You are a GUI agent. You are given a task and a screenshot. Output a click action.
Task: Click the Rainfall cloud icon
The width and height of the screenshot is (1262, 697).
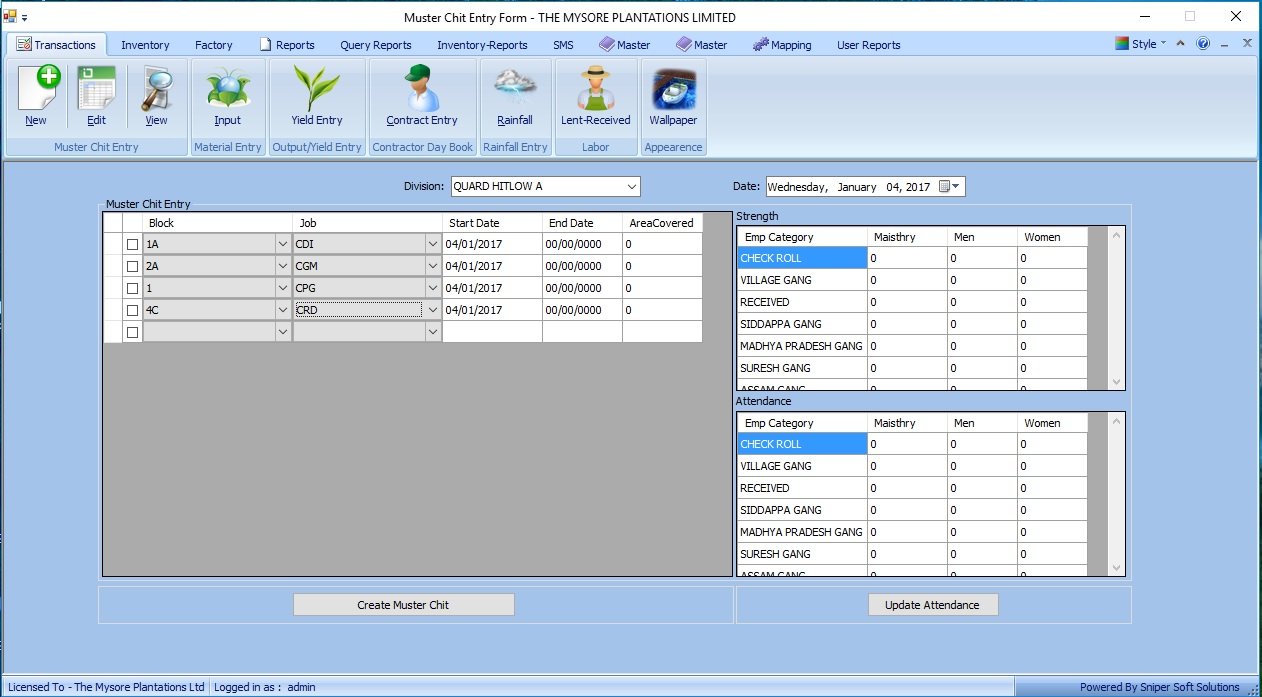tap(515, 90)
